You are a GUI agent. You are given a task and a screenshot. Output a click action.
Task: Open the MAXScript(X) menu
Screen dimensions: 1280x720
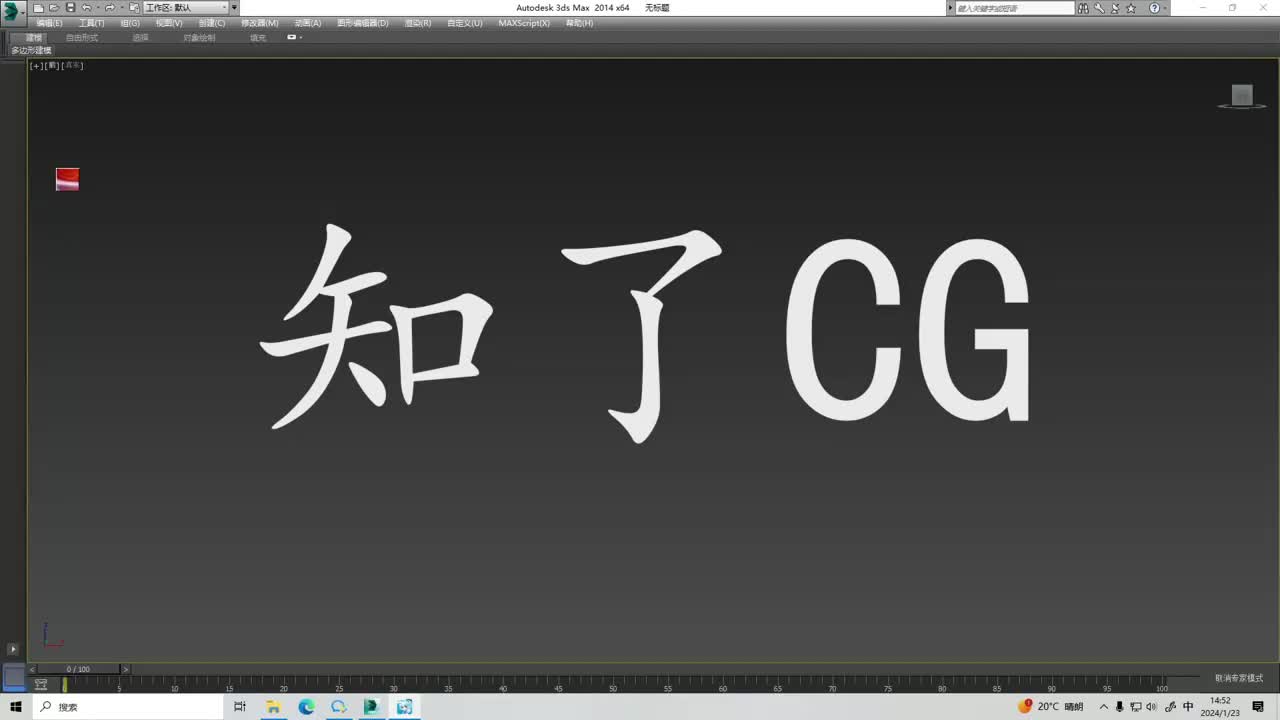[x=524, y=23]
